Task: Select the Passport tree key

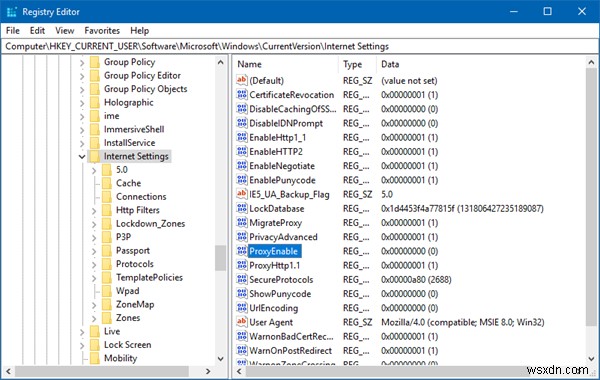Action: pos(132,250)
